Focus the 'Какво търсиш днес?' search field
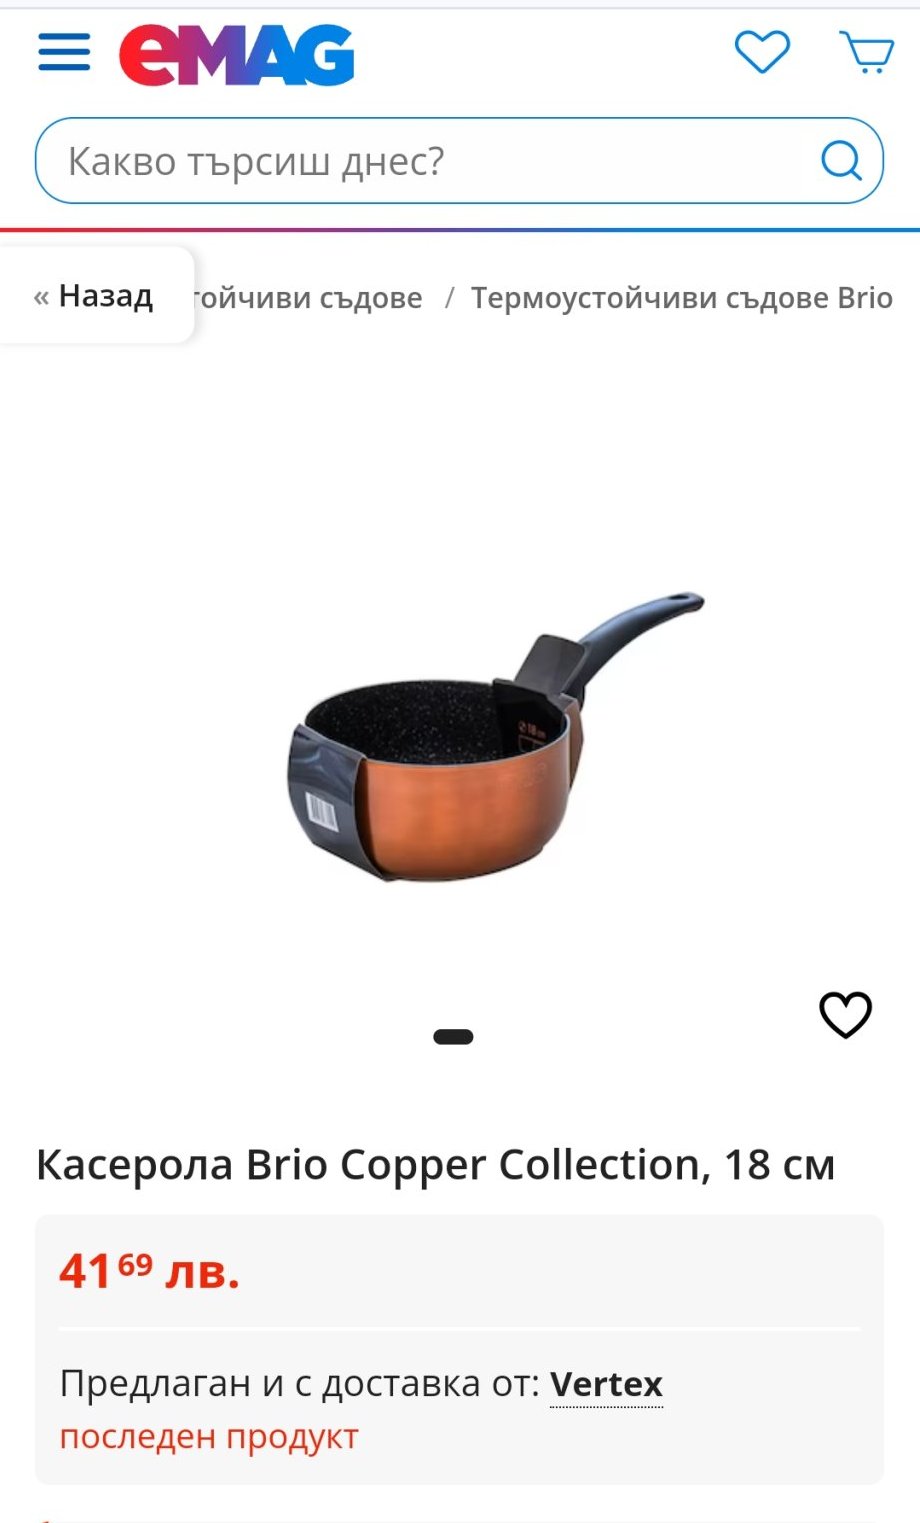The image size is (920, 1523). 459,161
